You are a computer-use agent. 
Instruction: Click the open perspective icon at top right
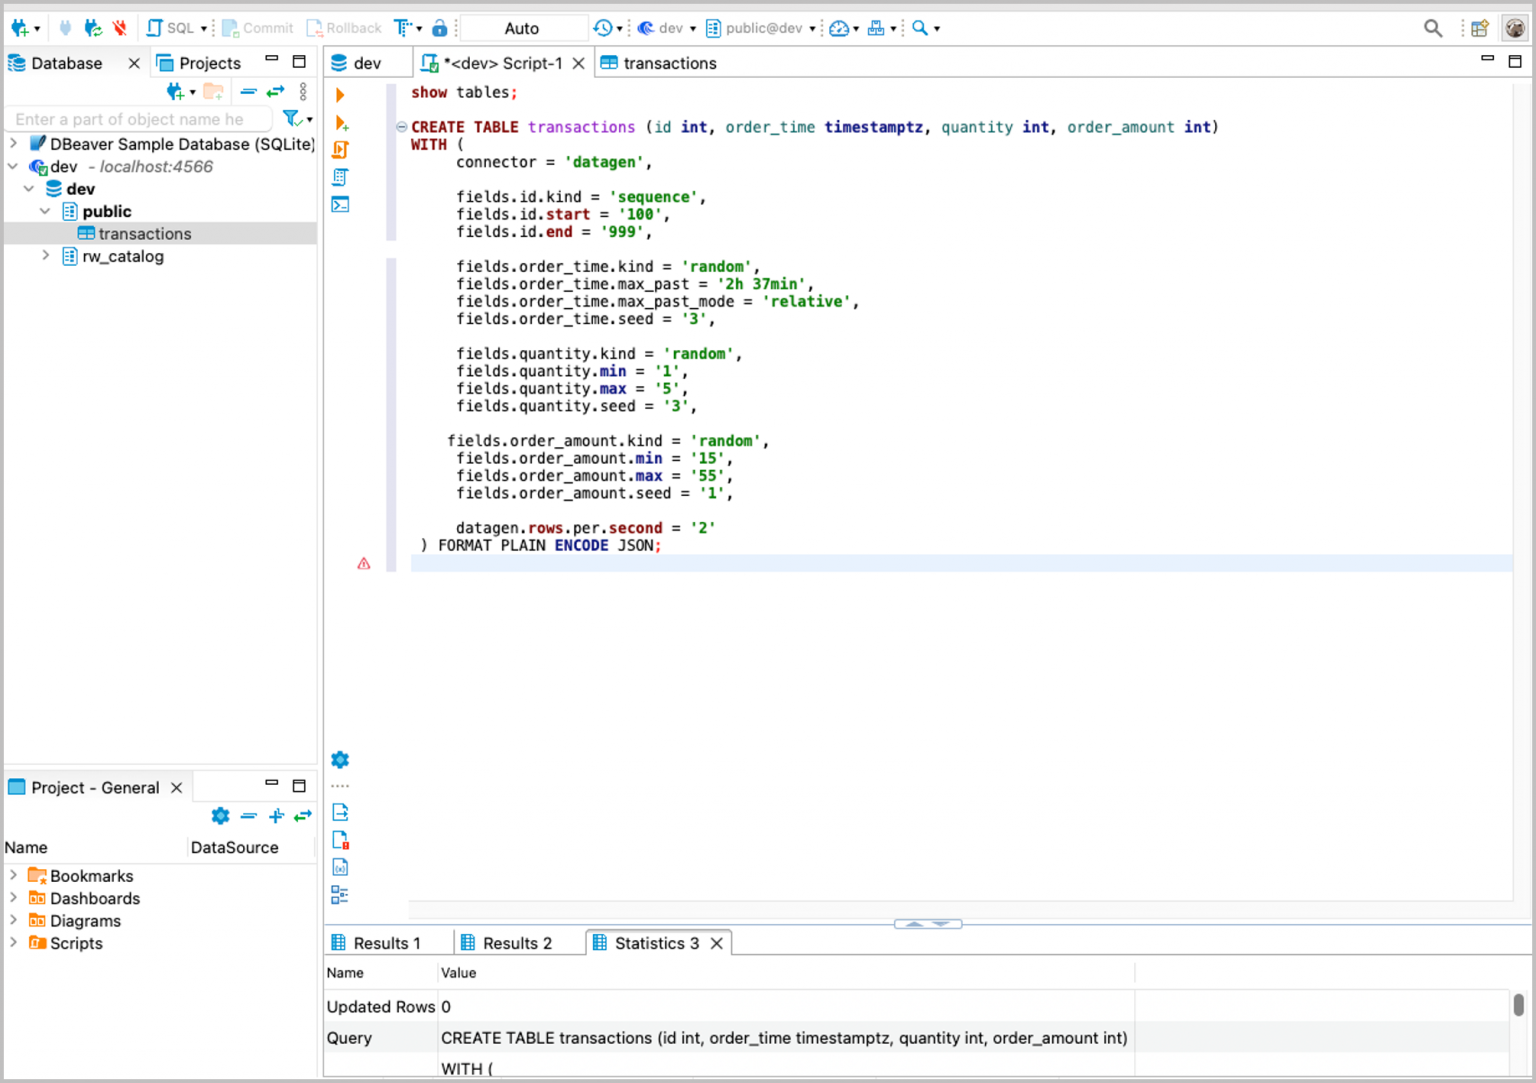click(1480, 28)
